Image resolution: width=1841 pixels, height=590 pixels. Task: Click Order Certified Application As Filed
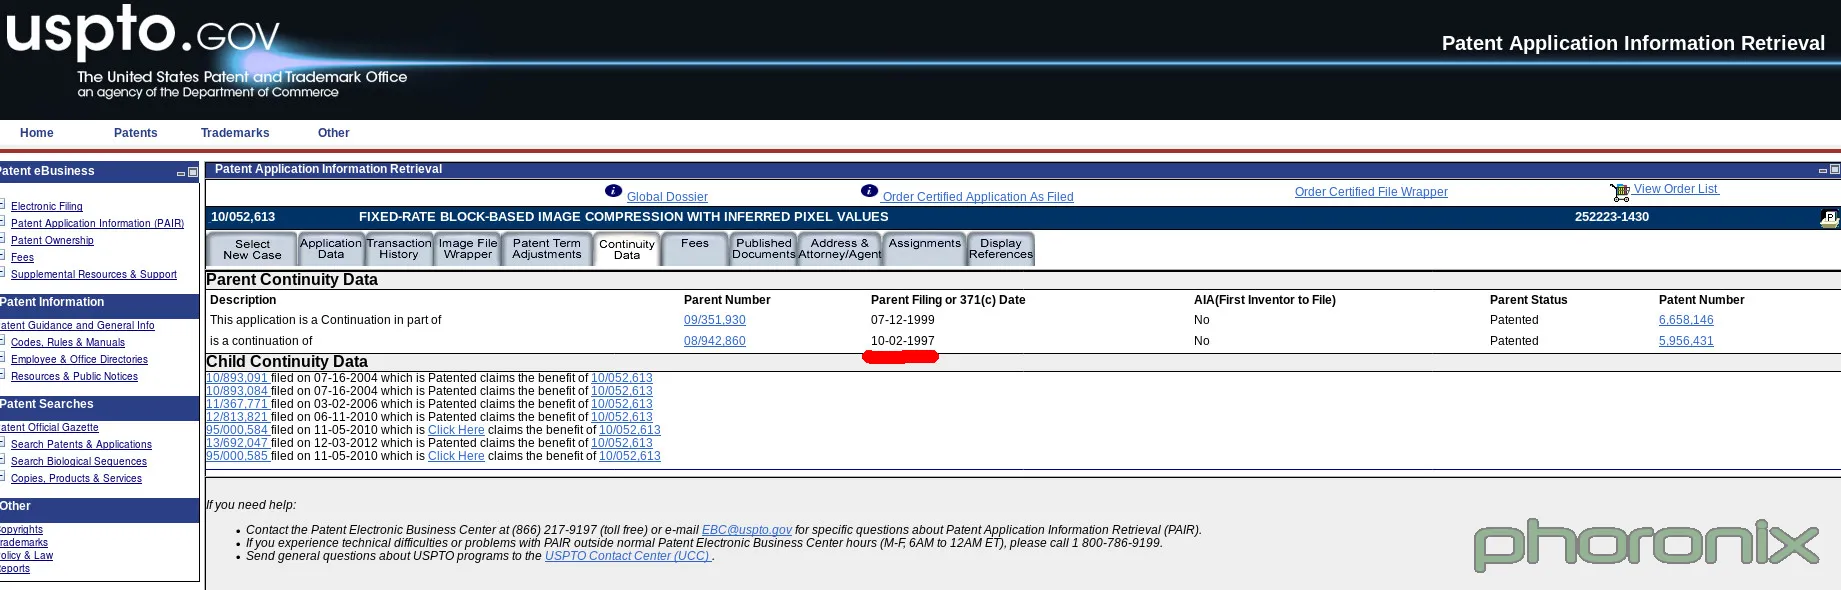(x=978, y=197)
